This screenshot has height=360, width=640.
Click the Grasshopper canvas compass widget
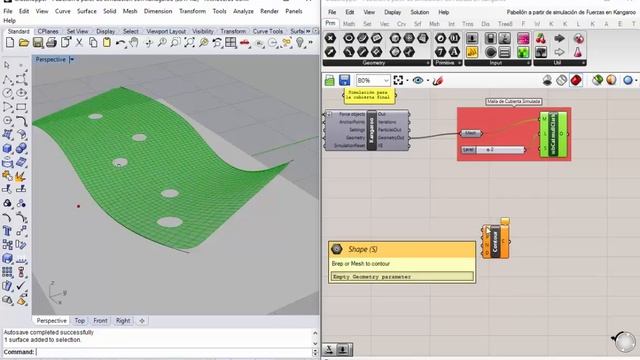(624, 341)
